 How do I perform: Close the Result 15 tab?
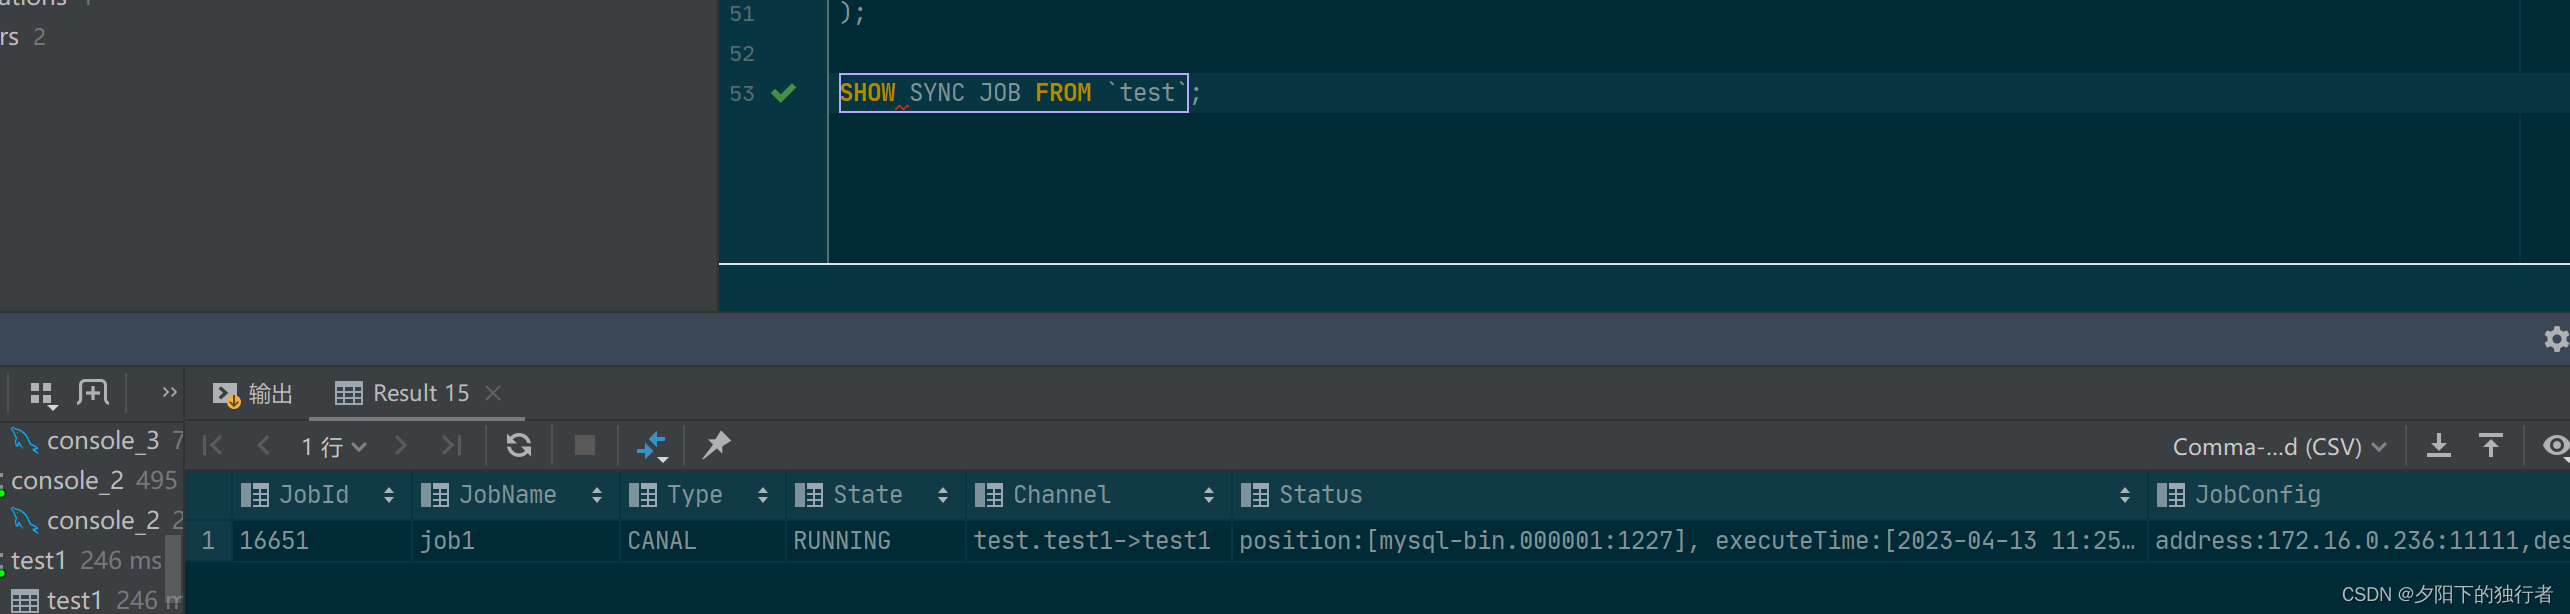[493, 393]
